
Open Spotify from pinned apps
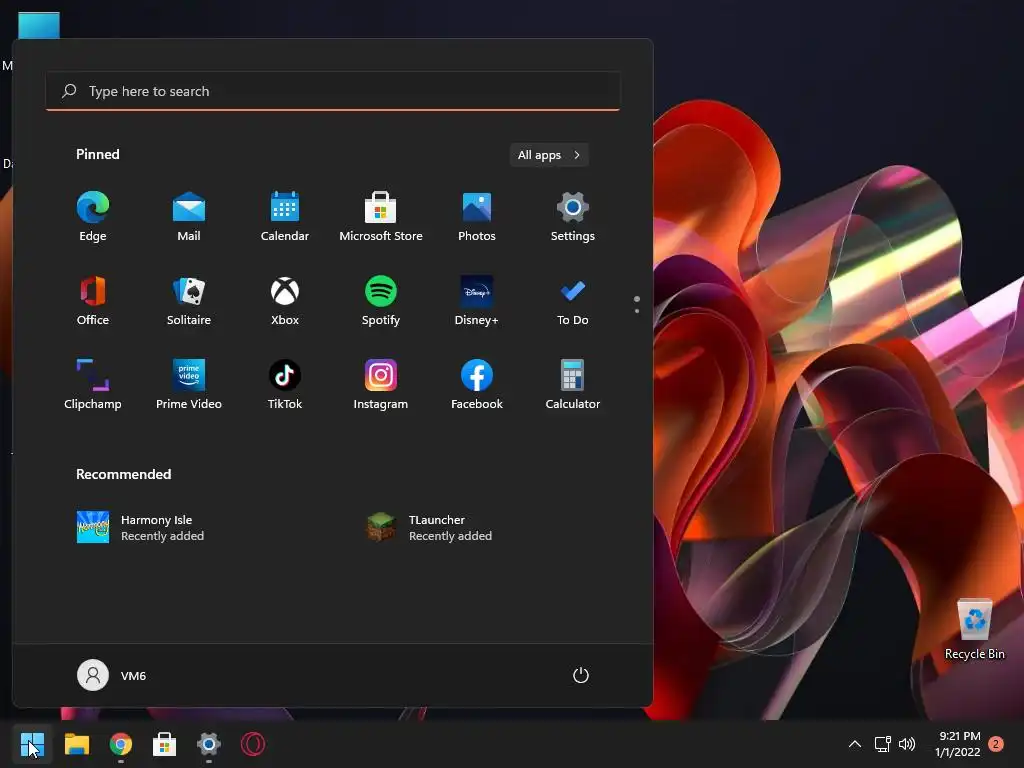381,300
